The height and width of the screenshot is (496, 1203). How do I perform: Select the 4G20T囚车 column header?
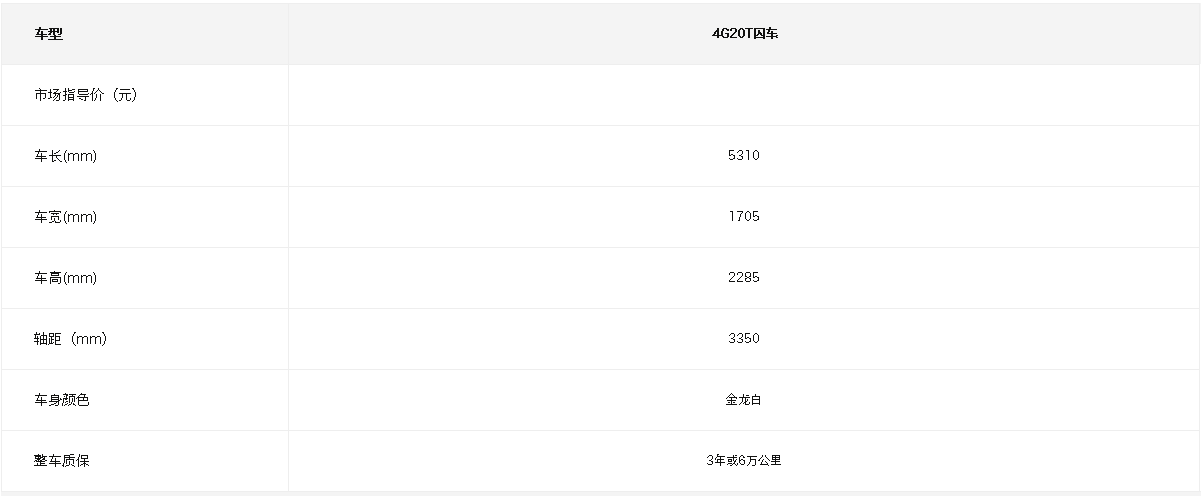(744, 34)
